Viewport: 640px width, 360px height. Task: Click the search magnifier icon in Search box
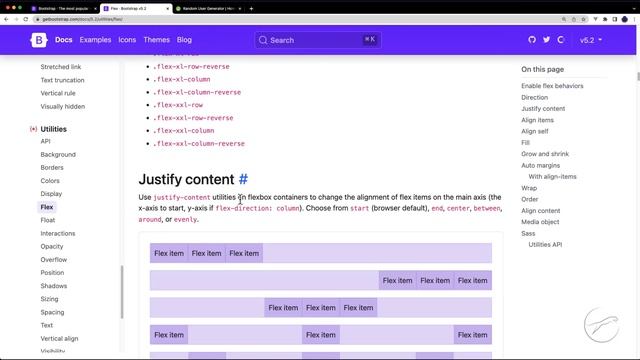(263, 40)
